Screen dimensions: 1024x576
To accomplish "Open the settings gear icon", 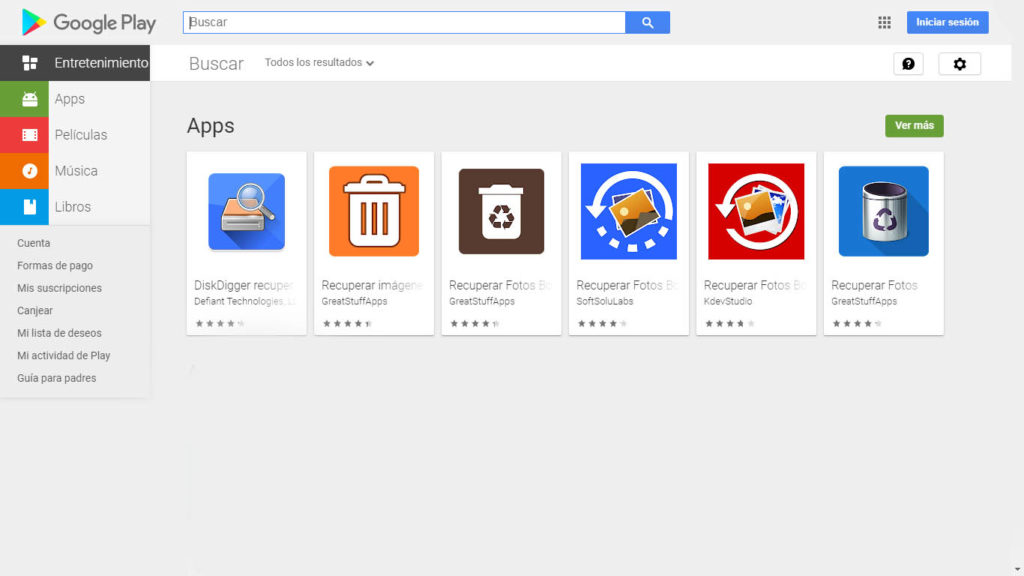I will 959,63.
